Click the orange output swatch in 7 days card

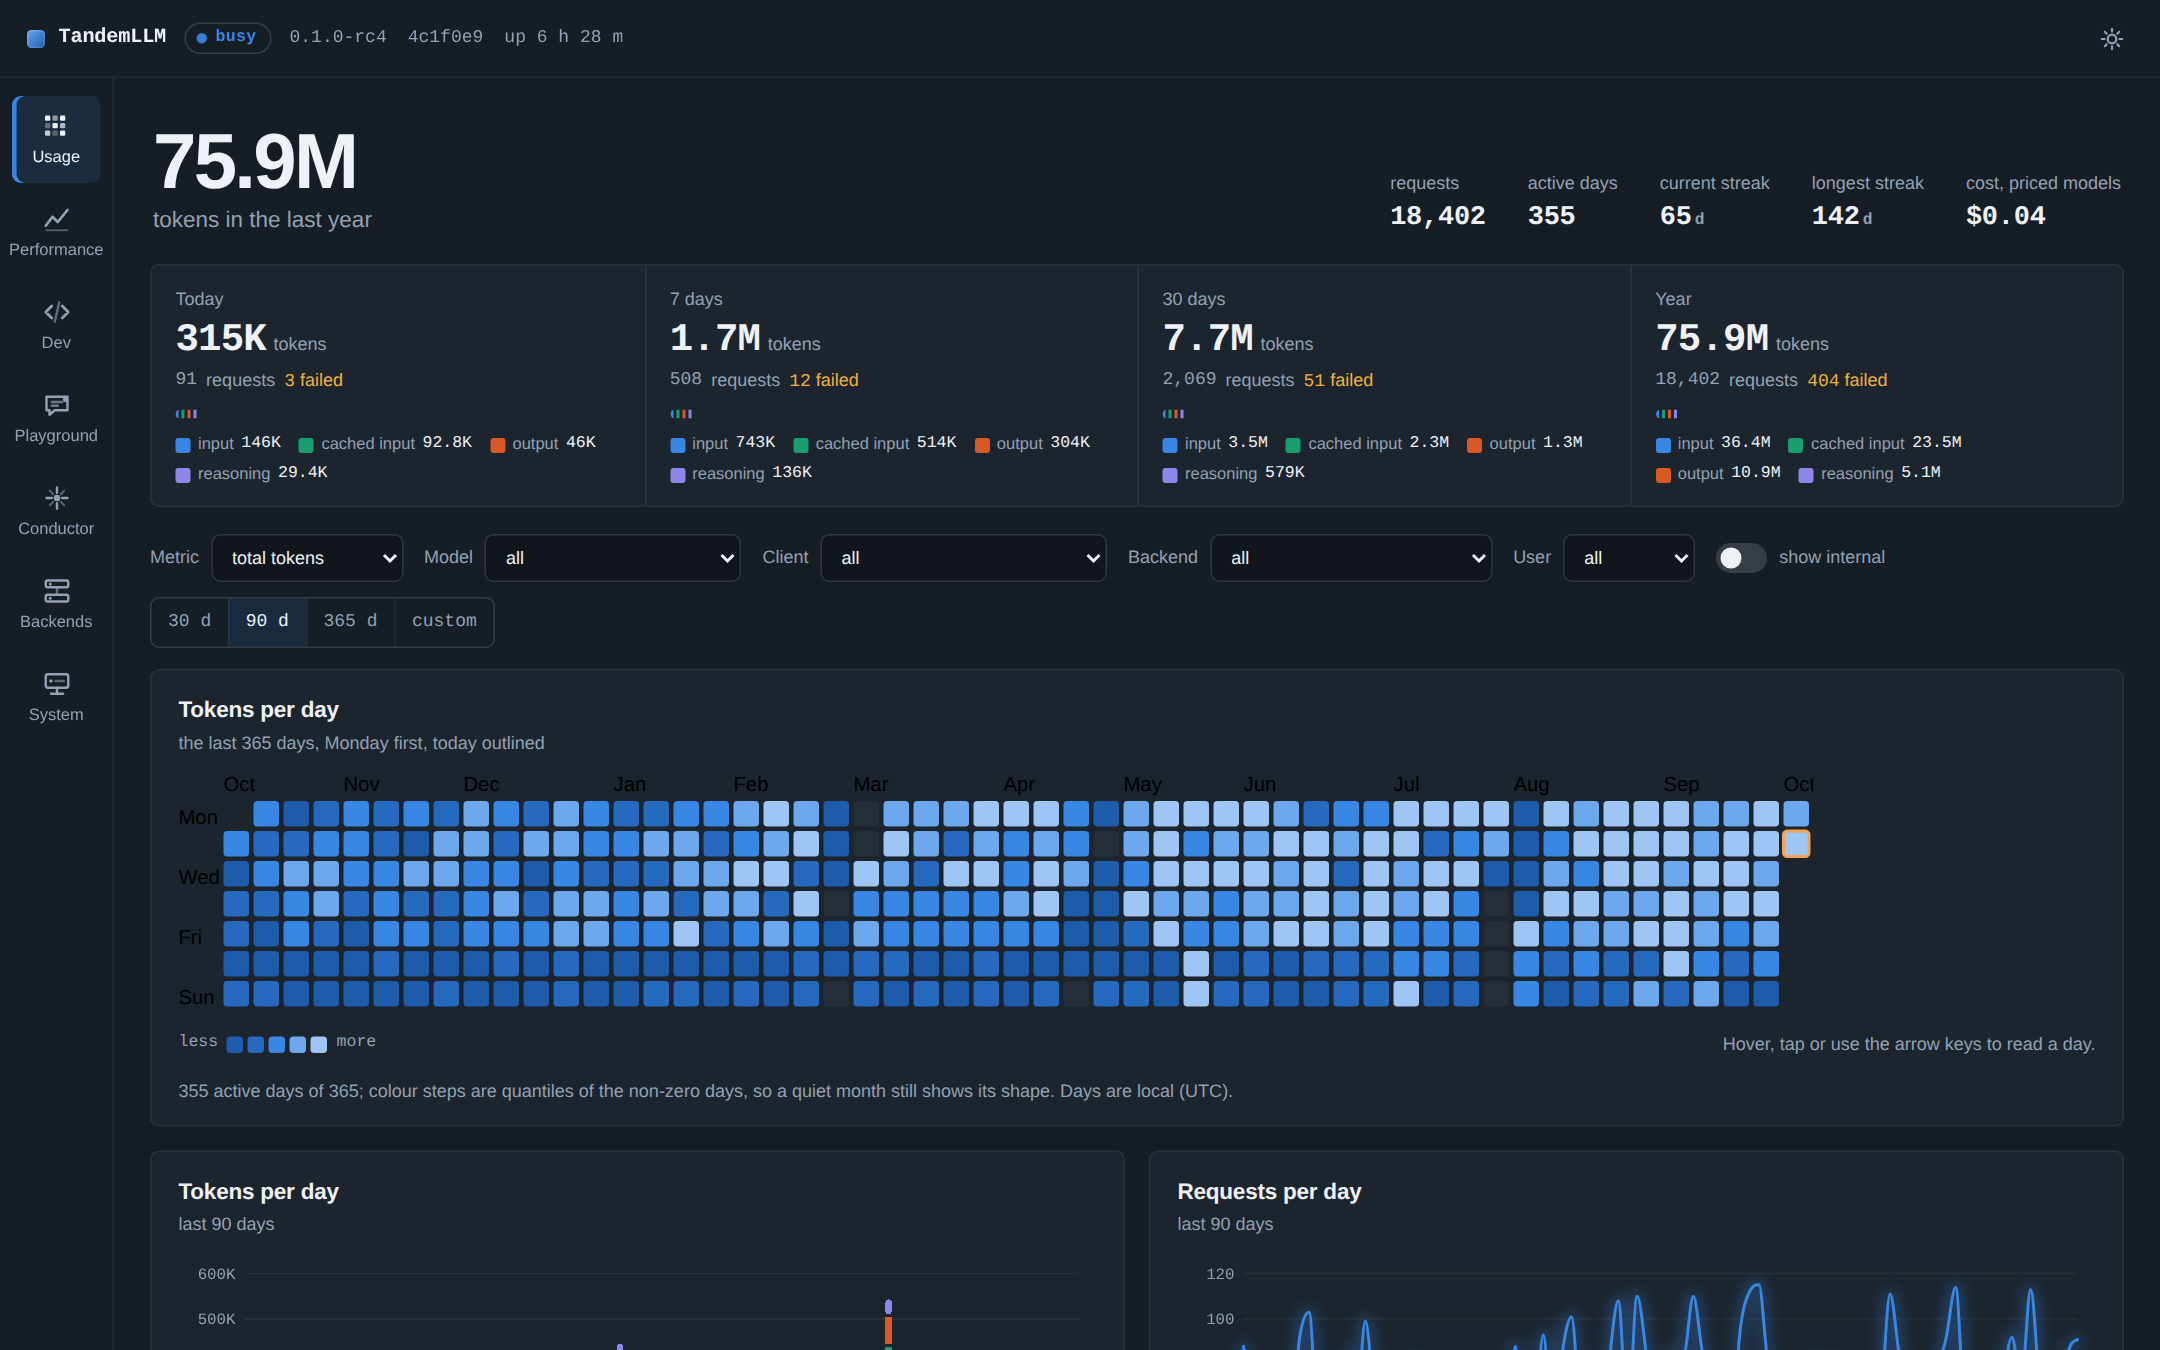982,445
